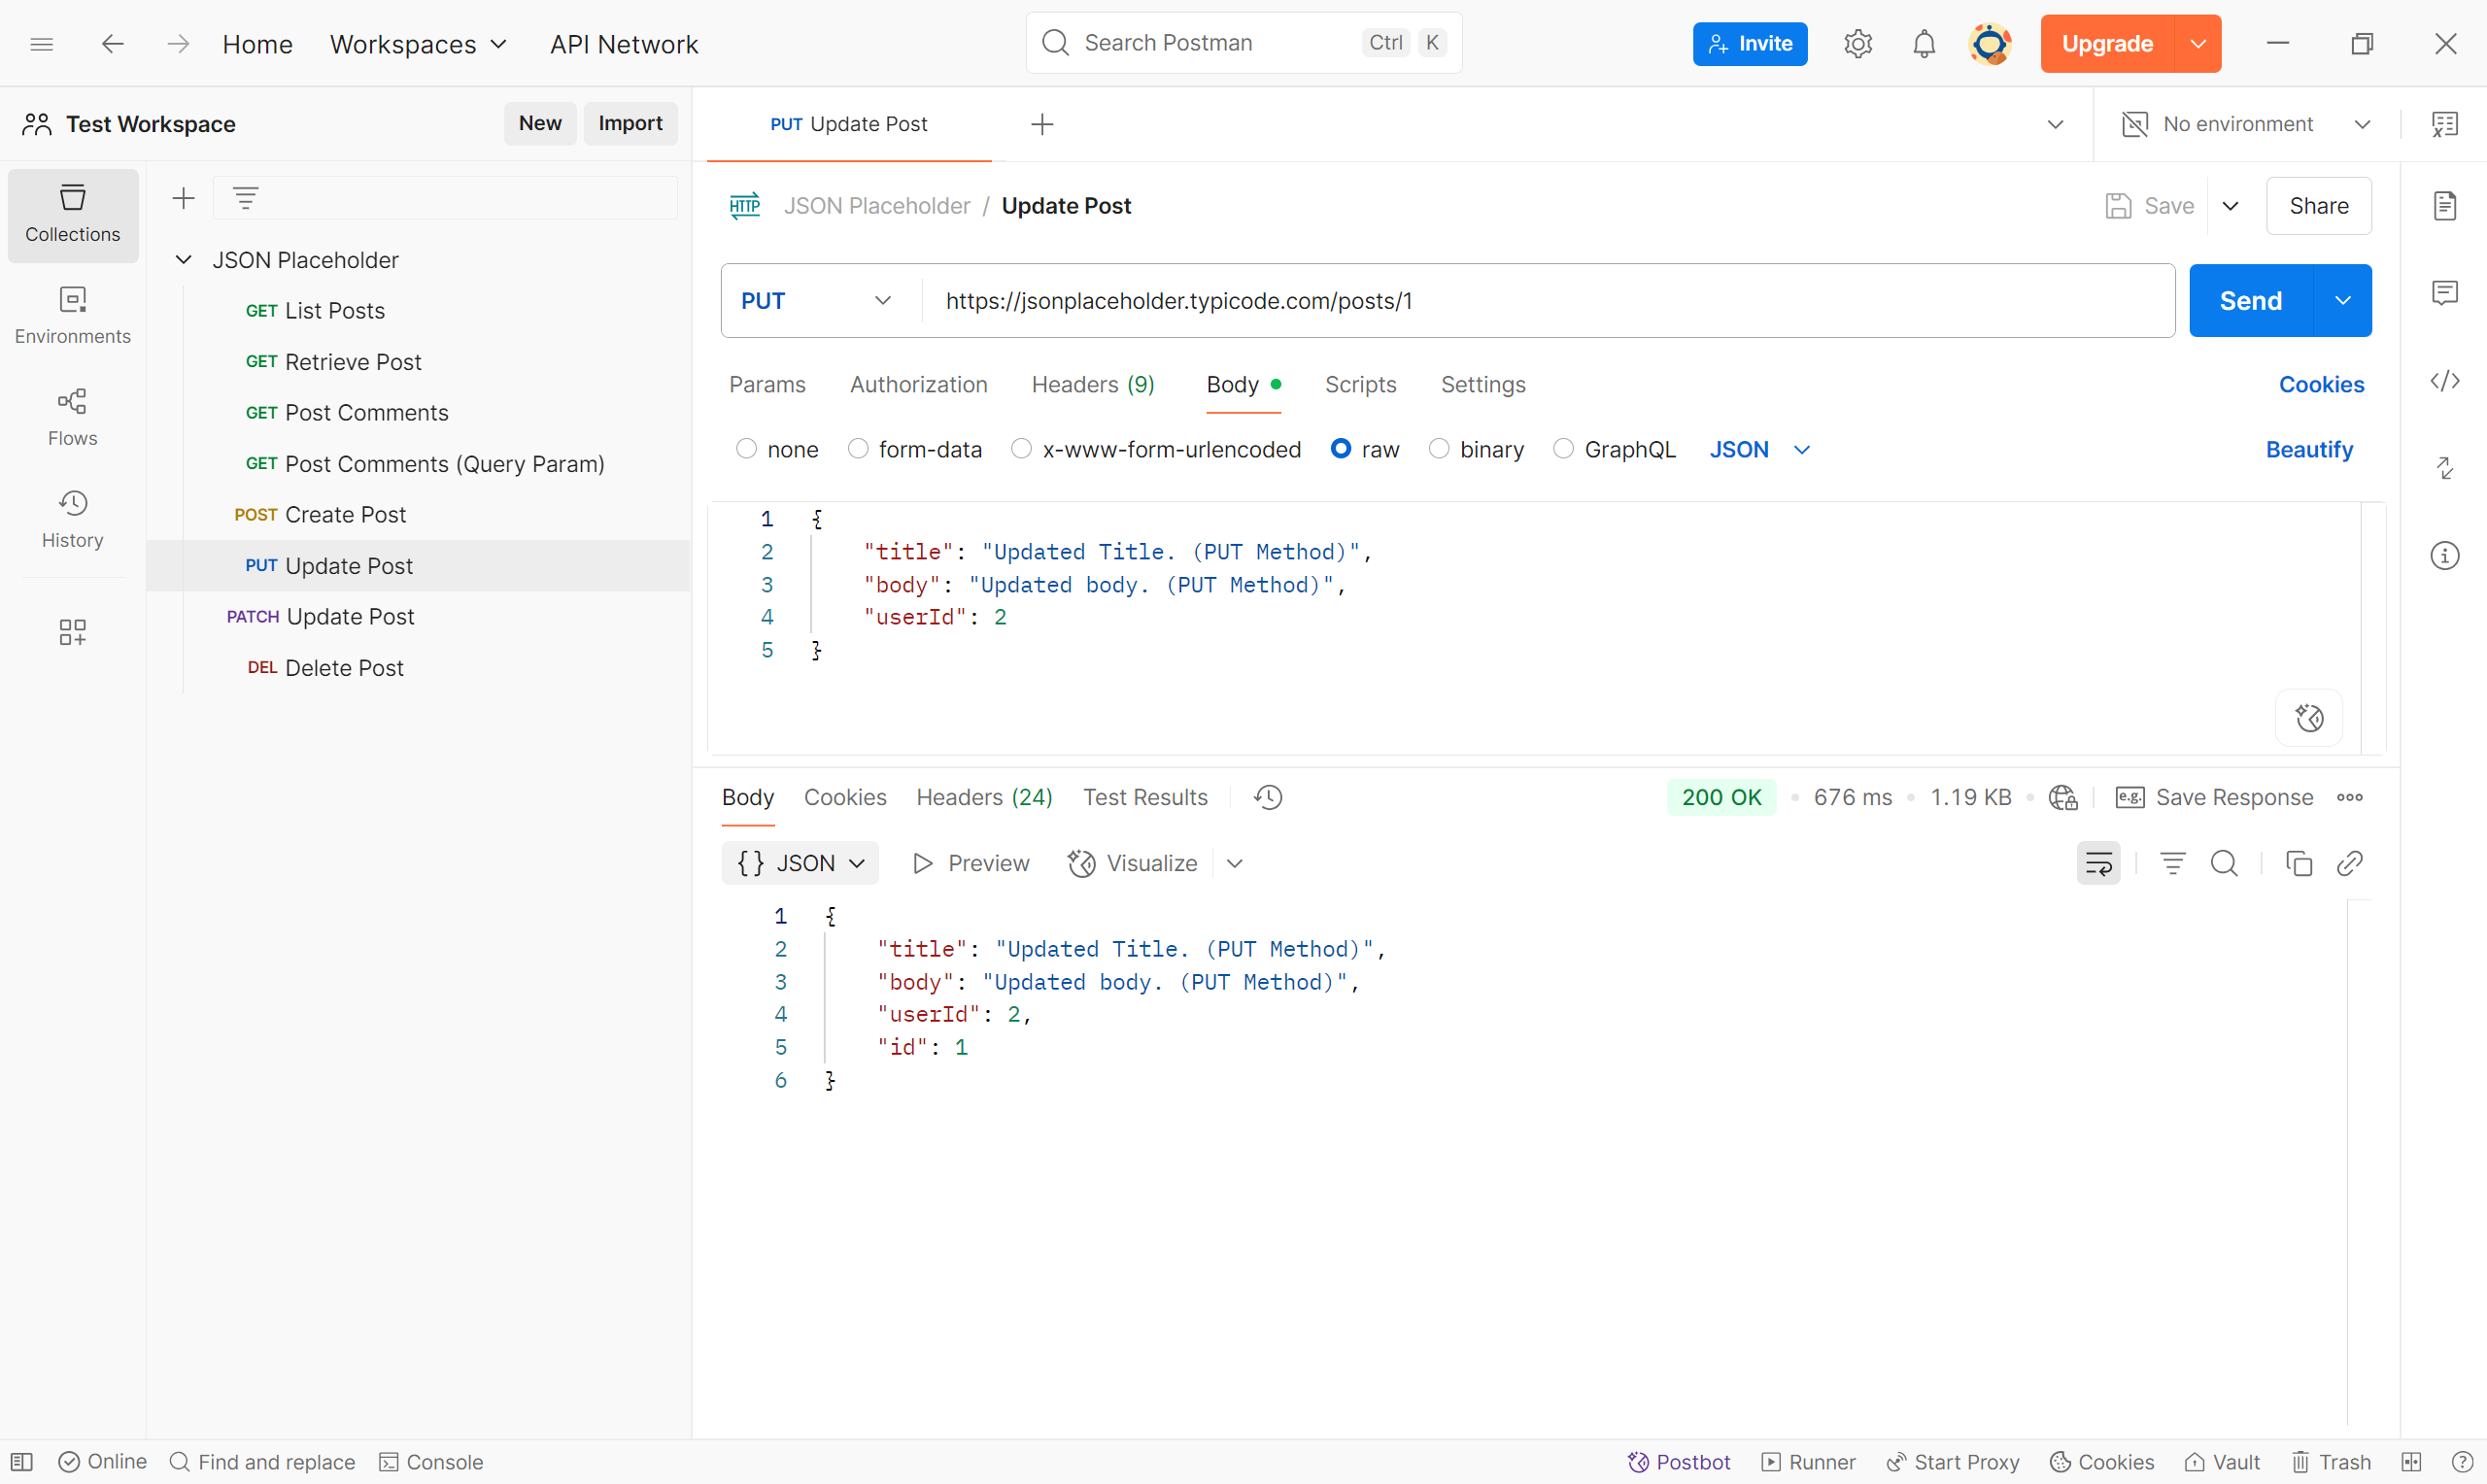This screenshot has width=2487, height=1484.
Task: Collapse JSON Placeholder collection
Action: [x=183, y=260]
